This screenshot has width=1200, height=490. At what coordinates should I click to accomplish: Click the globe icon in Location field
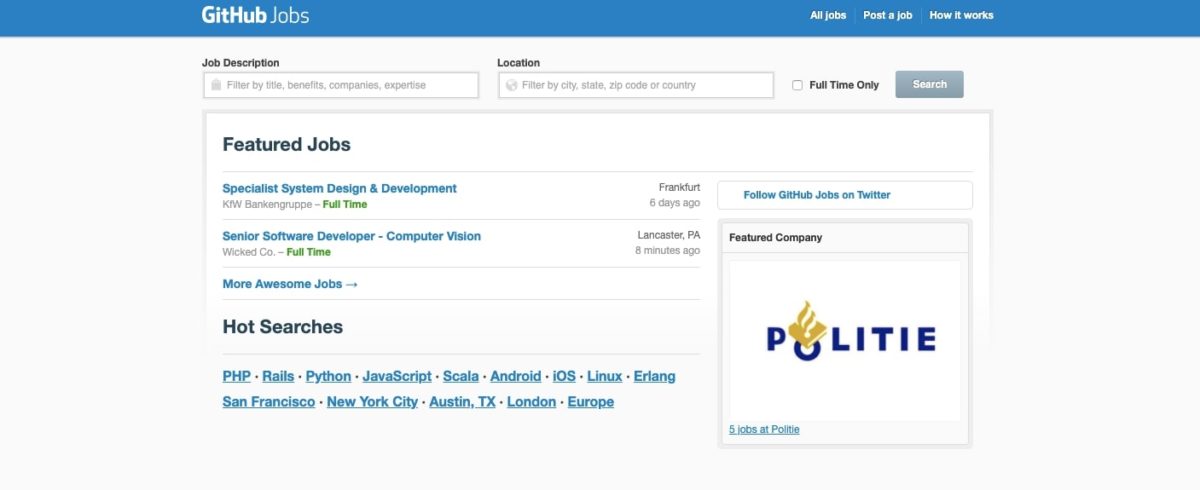pyautogui.click(x=511, y=85)
